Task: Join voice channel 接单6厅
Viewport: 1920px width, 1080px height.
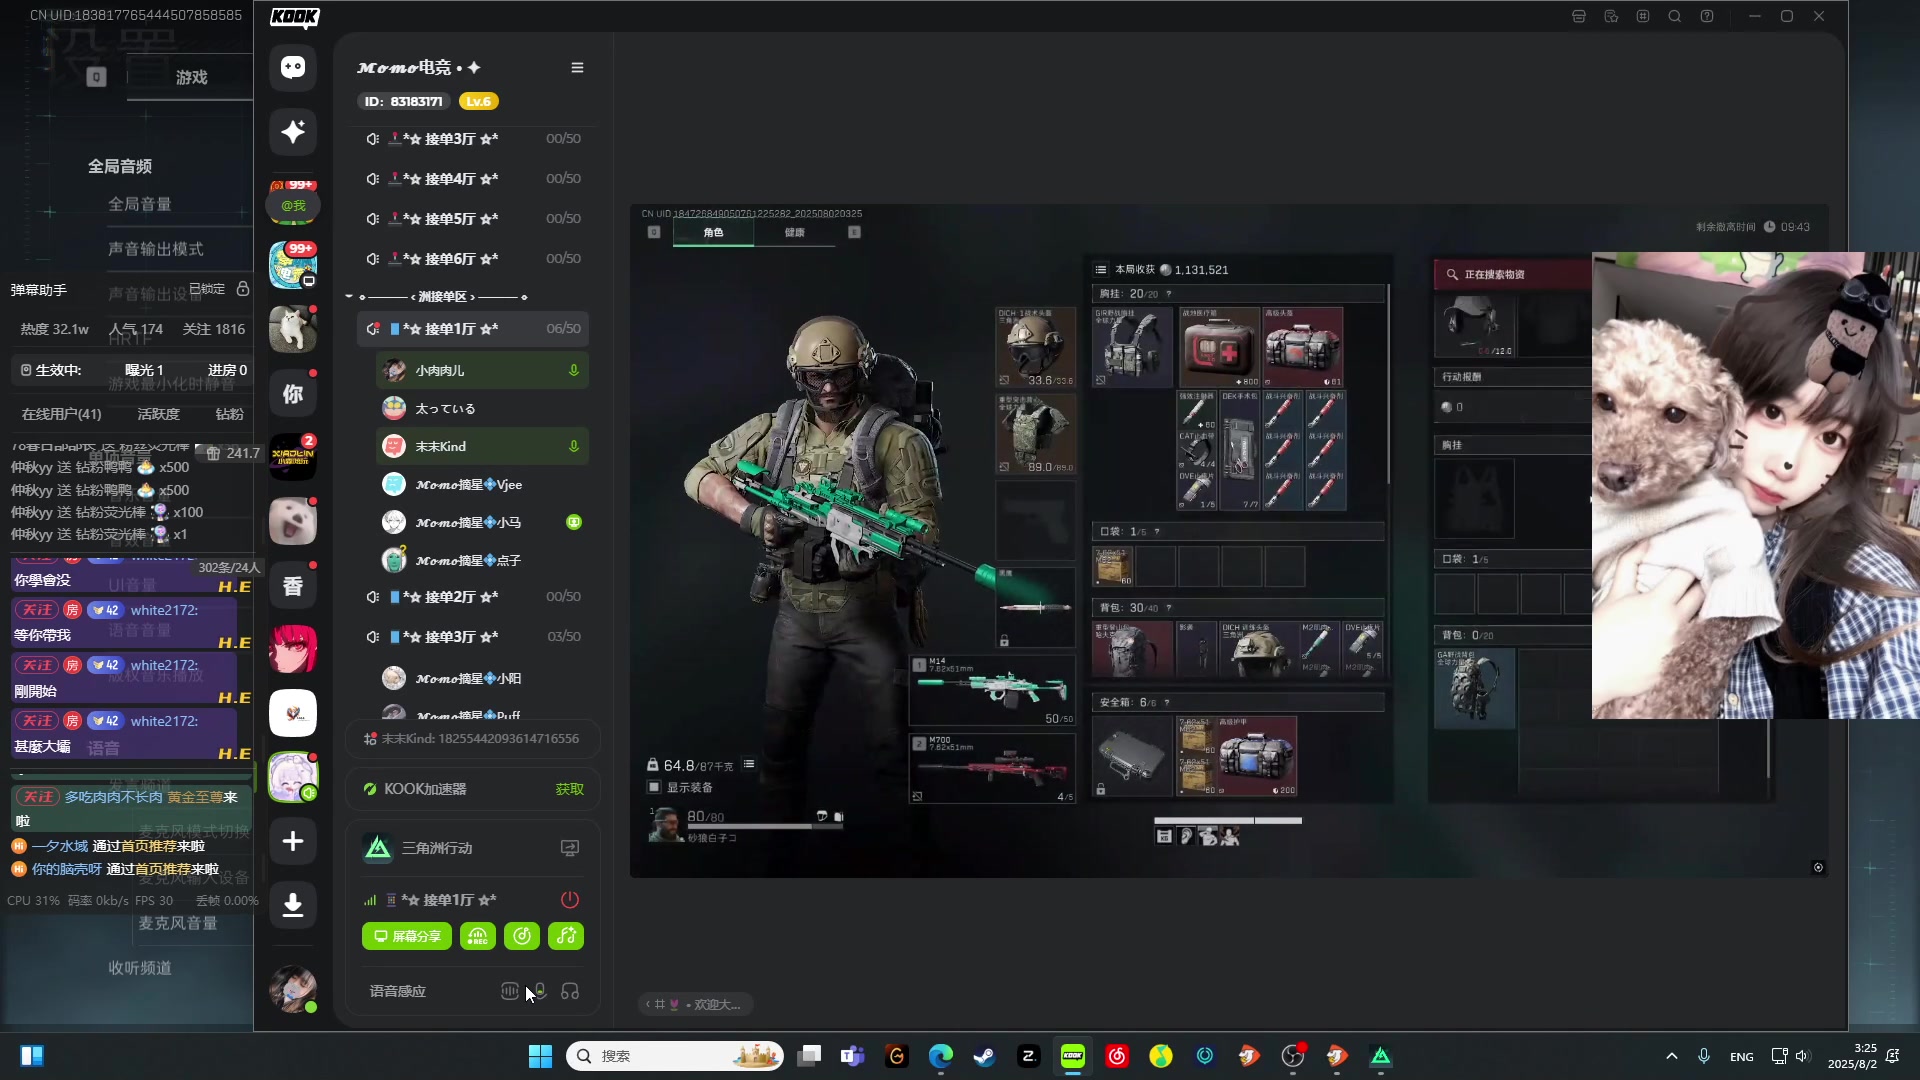Action: tap(472, 259)
